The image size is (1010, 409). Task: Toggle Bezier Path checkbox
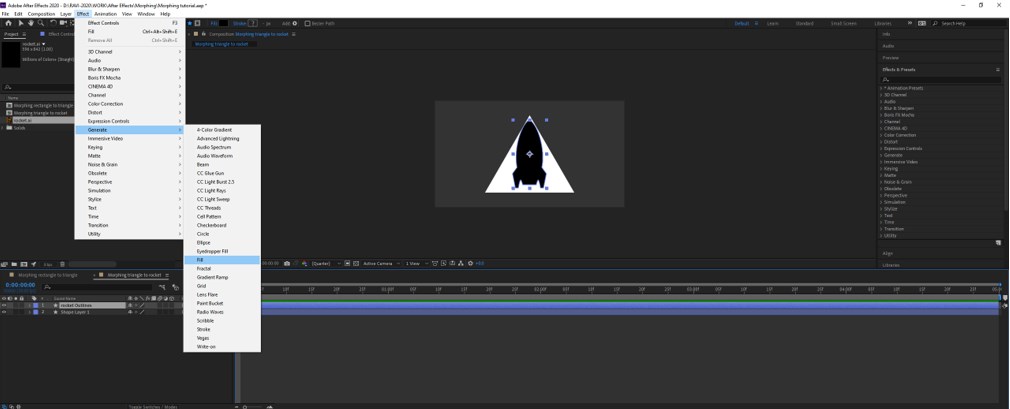pyautogui.click(x=307, y=23)
